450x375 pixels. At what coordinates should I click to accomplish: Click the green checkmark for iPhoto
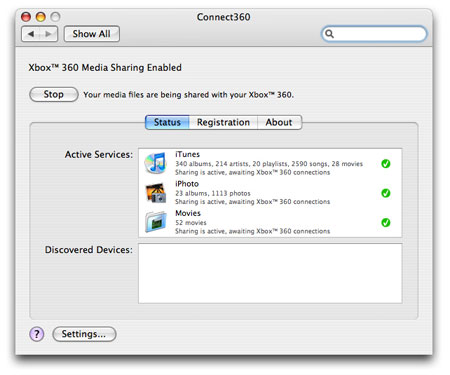386,193
